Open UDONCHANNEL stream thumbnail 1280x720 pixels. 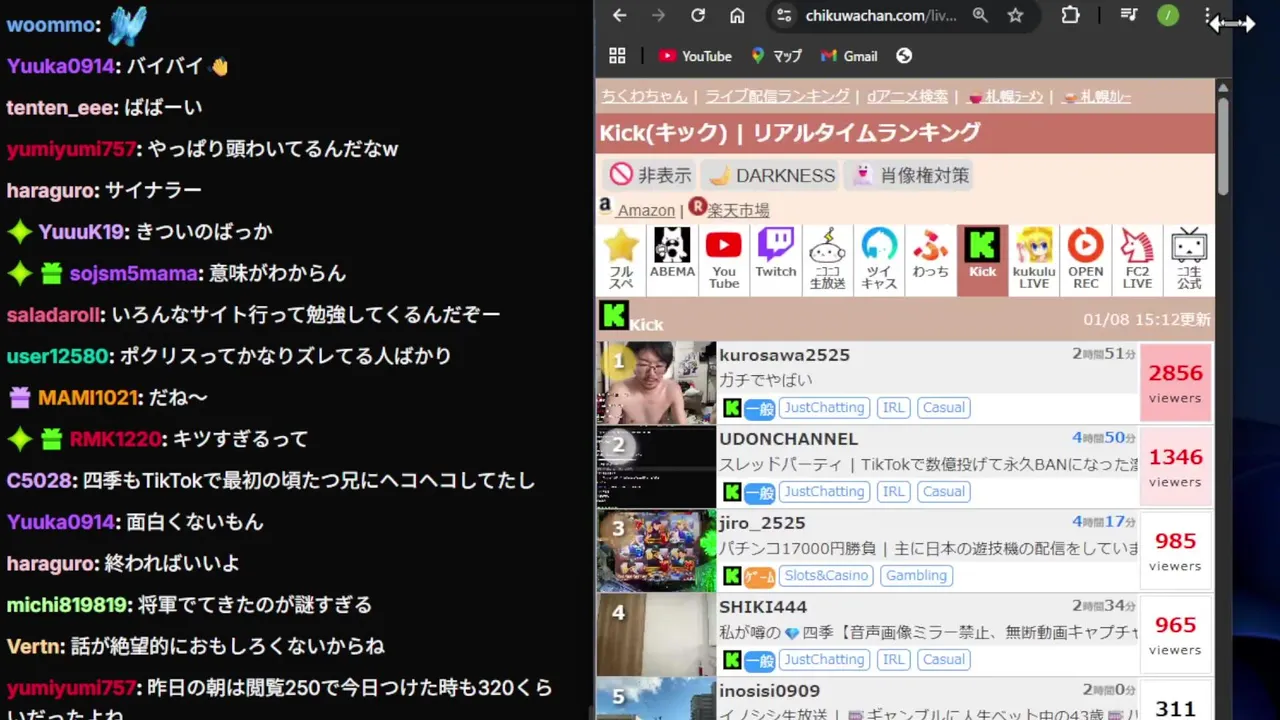pos(657,467)
